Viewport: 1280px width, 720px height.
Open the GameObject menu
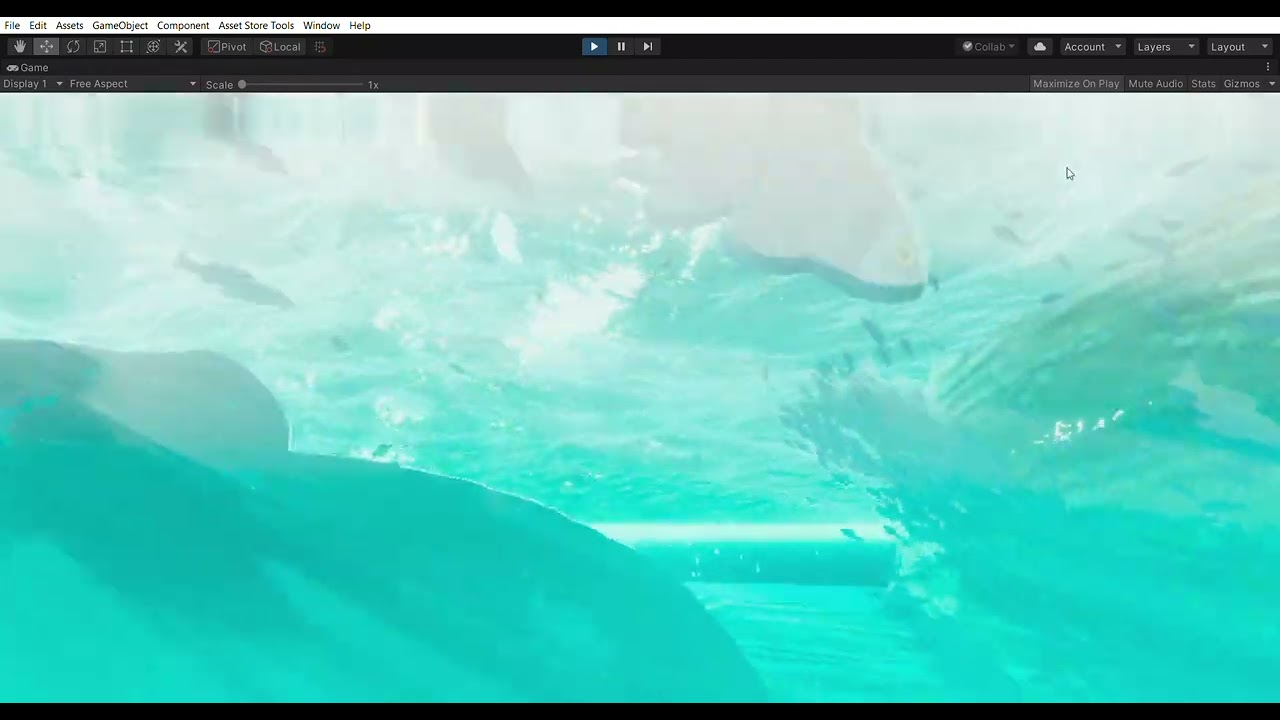tap(120, 25)
